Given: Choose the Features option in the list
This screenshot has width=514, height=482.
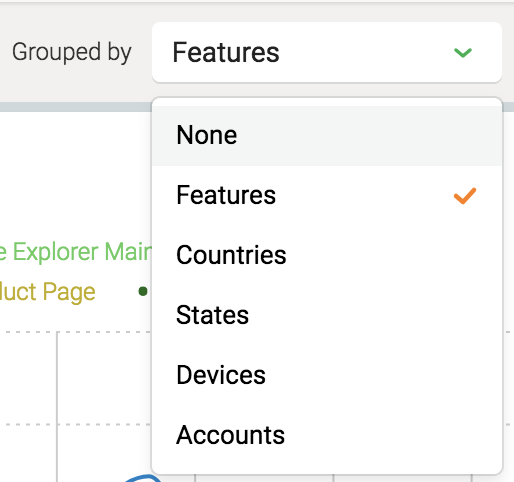Looking at the screenshot, I should pyautogui.click(x=327, y=195).
